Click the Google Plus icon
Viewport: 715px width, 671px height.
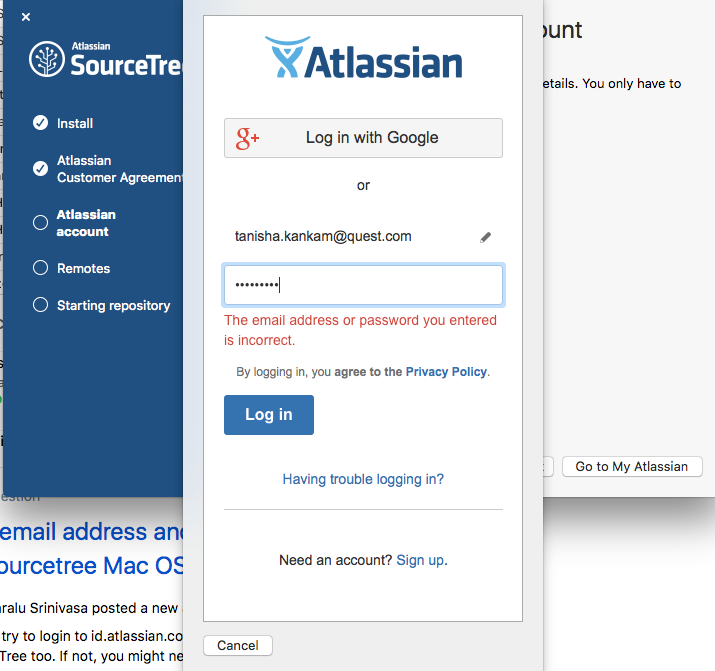(247, 139)
